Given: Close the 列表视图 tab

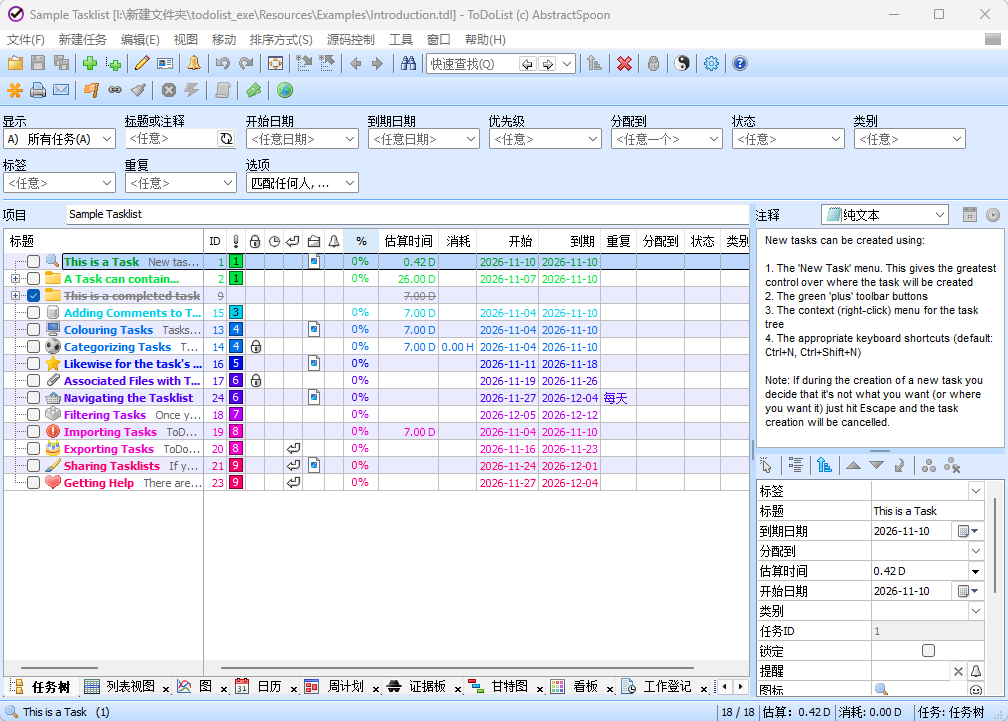Looking at the screenshot, I should tap(166, 689).
